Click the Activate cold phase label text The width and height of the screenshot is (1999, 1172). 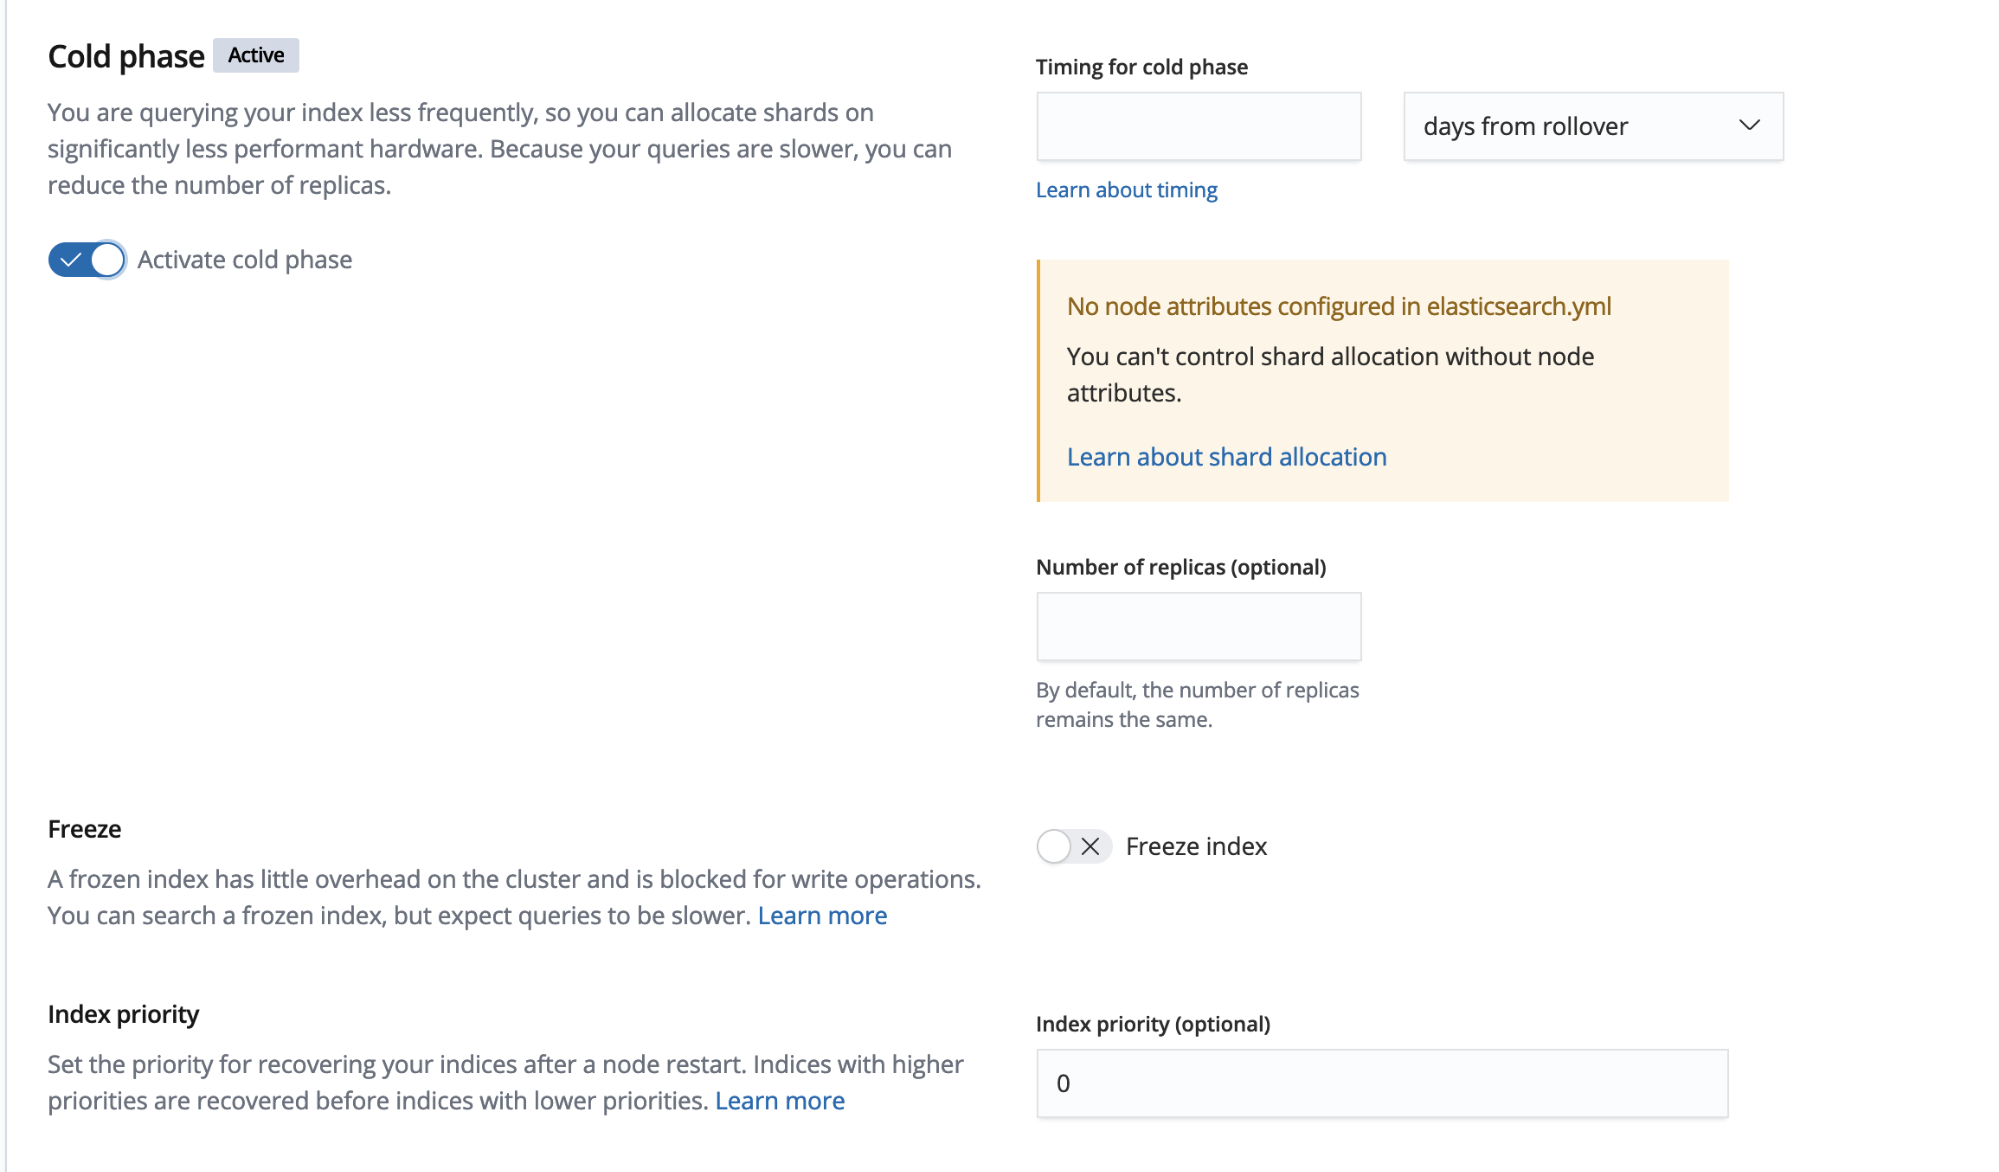coord(245,260)
